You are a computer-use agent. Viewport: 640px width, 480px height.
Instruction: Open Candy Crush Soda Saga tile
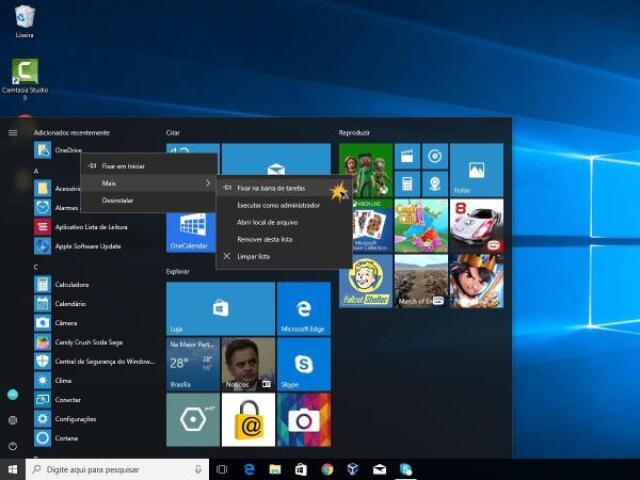(x=421, y=225)
